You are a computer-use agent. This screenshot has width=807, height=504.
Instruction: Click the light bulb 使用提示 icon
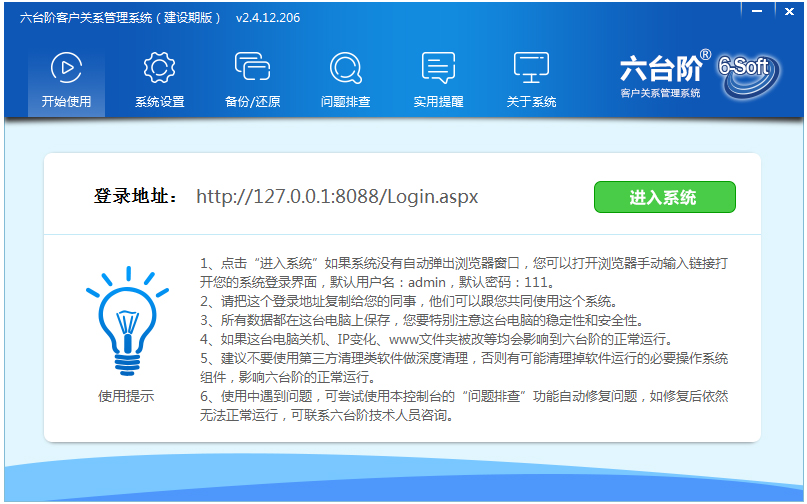(127, 320)
